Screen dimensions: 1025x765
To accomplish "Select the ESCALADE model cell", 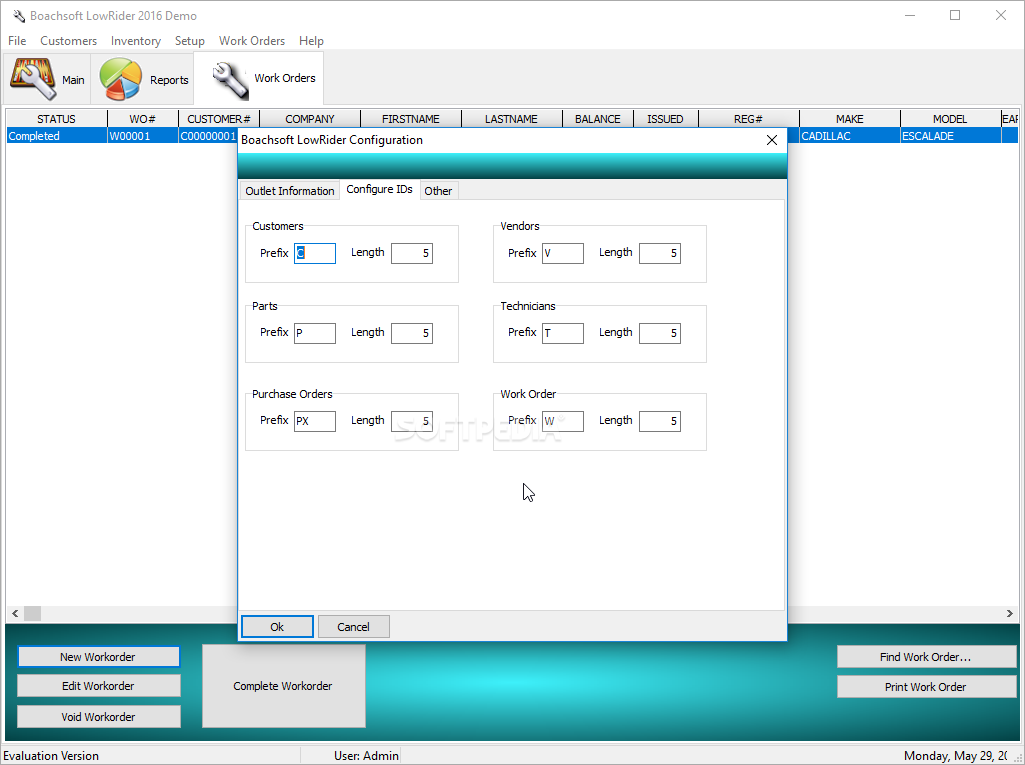I will point(950,136).
